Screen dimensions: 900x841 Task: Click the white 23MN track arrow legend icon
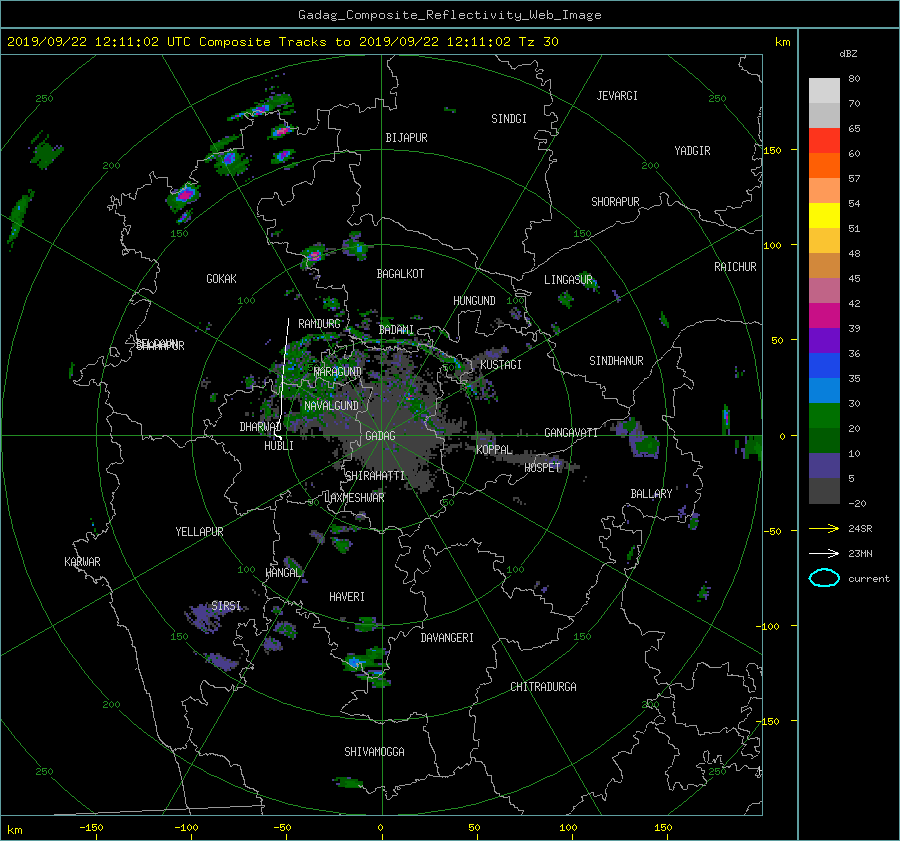pos(824,553)
